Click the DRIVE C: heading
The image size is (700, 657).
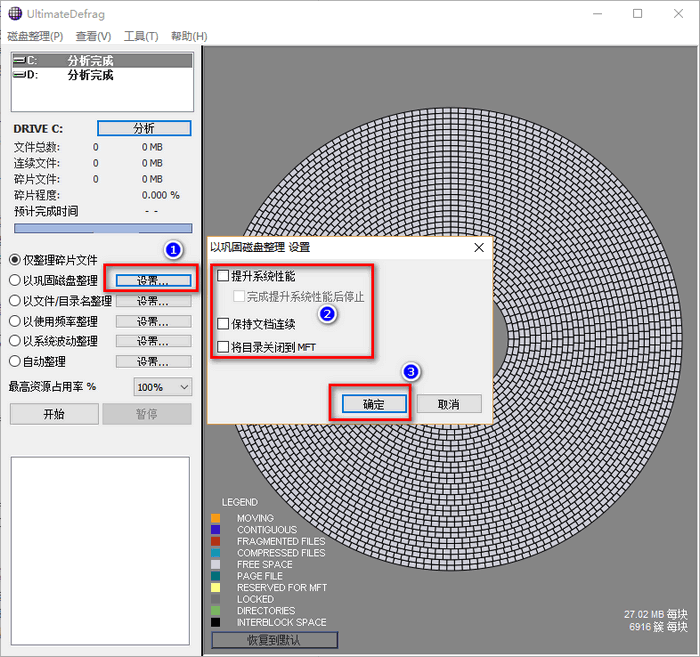click(38, 129)
